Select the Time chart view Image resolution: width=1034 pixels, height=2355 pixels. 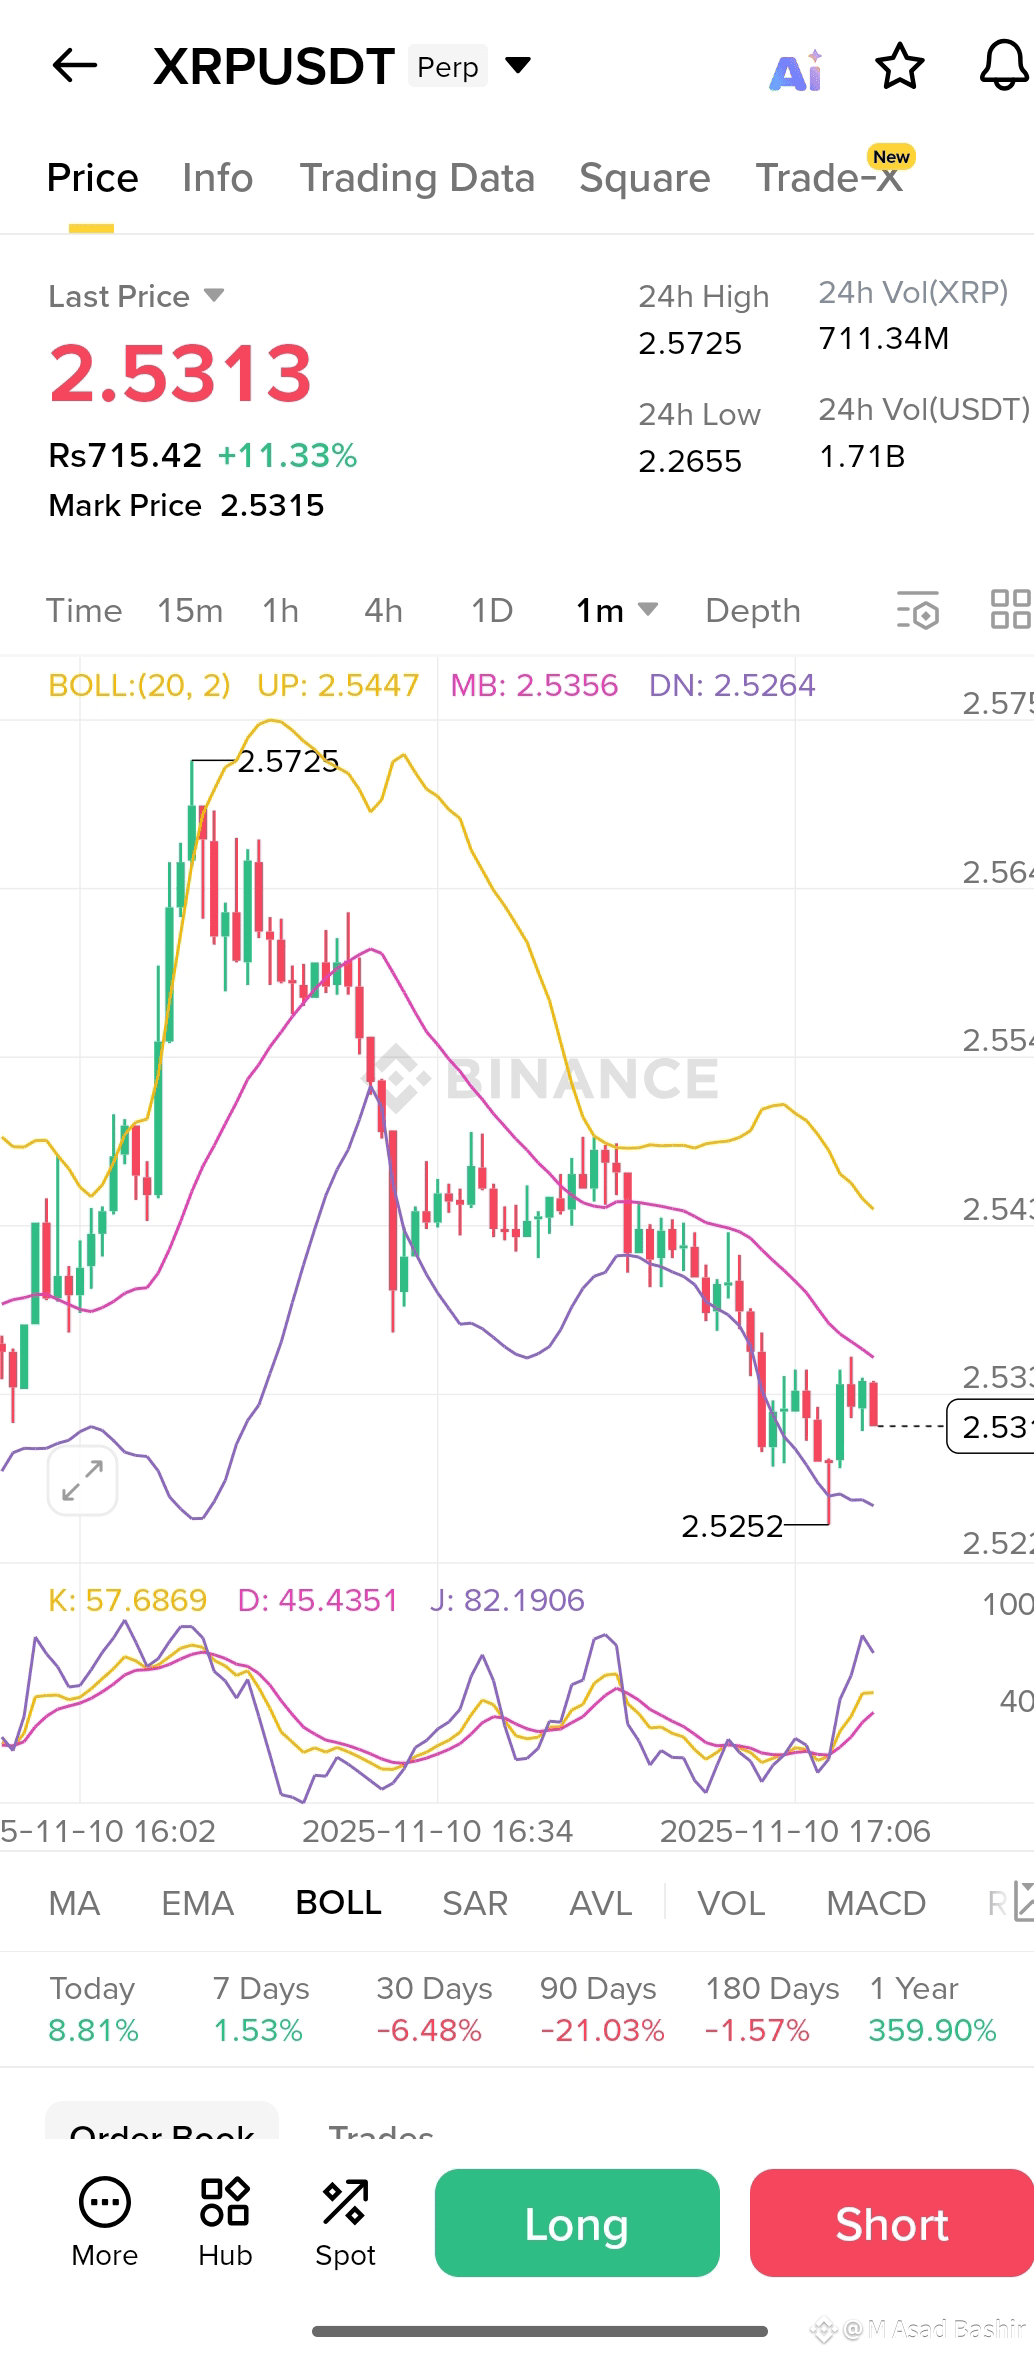point(84,610)
